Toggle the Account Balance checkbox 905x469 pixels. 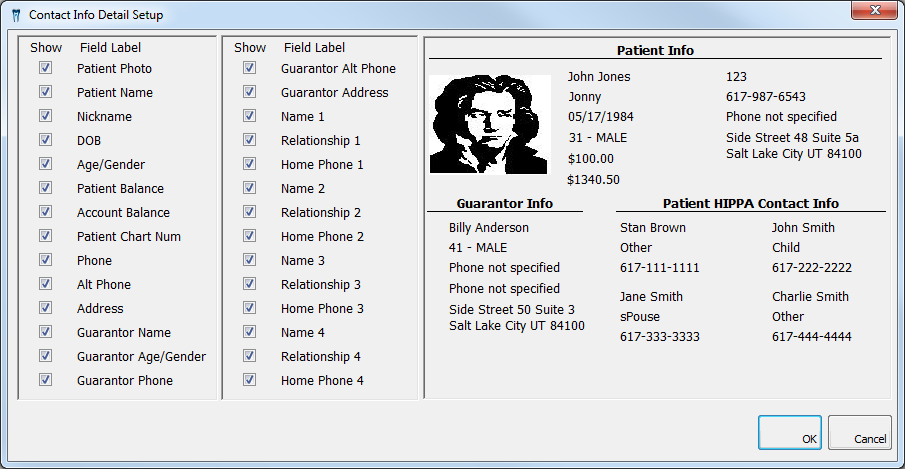point(45,212)
